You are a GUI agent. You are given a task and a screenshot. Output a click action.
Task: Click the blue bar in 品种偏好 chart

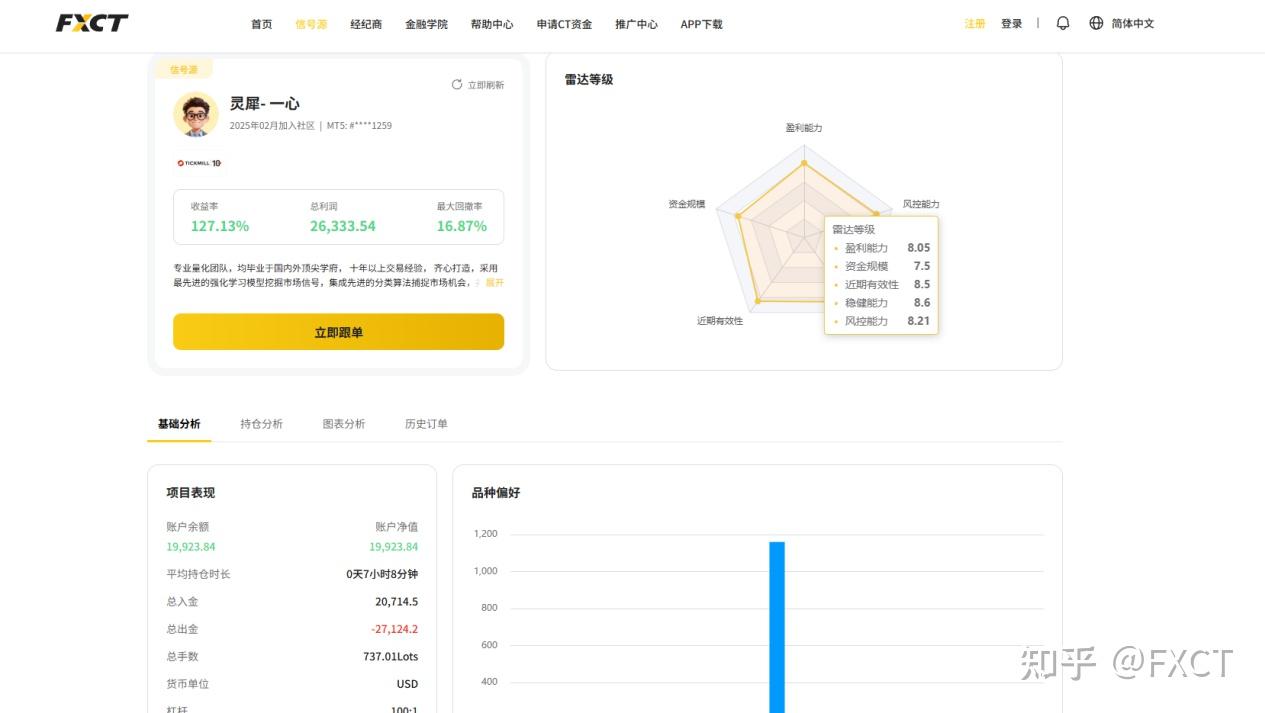pyautogui.click(x=777, y=627)
